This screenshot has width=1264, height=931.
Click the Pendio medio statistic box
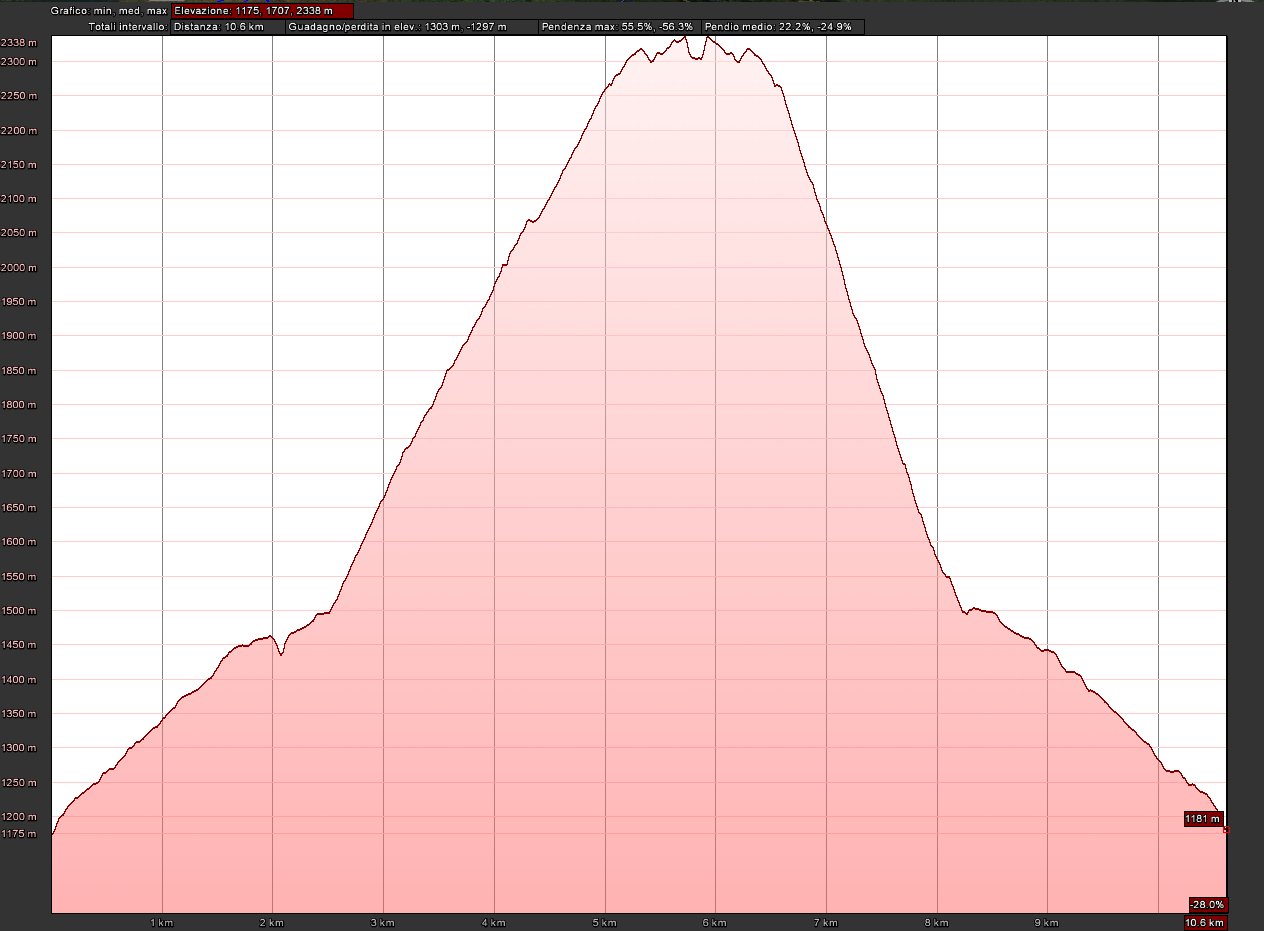pyautogui.click(x=782, y=27)
